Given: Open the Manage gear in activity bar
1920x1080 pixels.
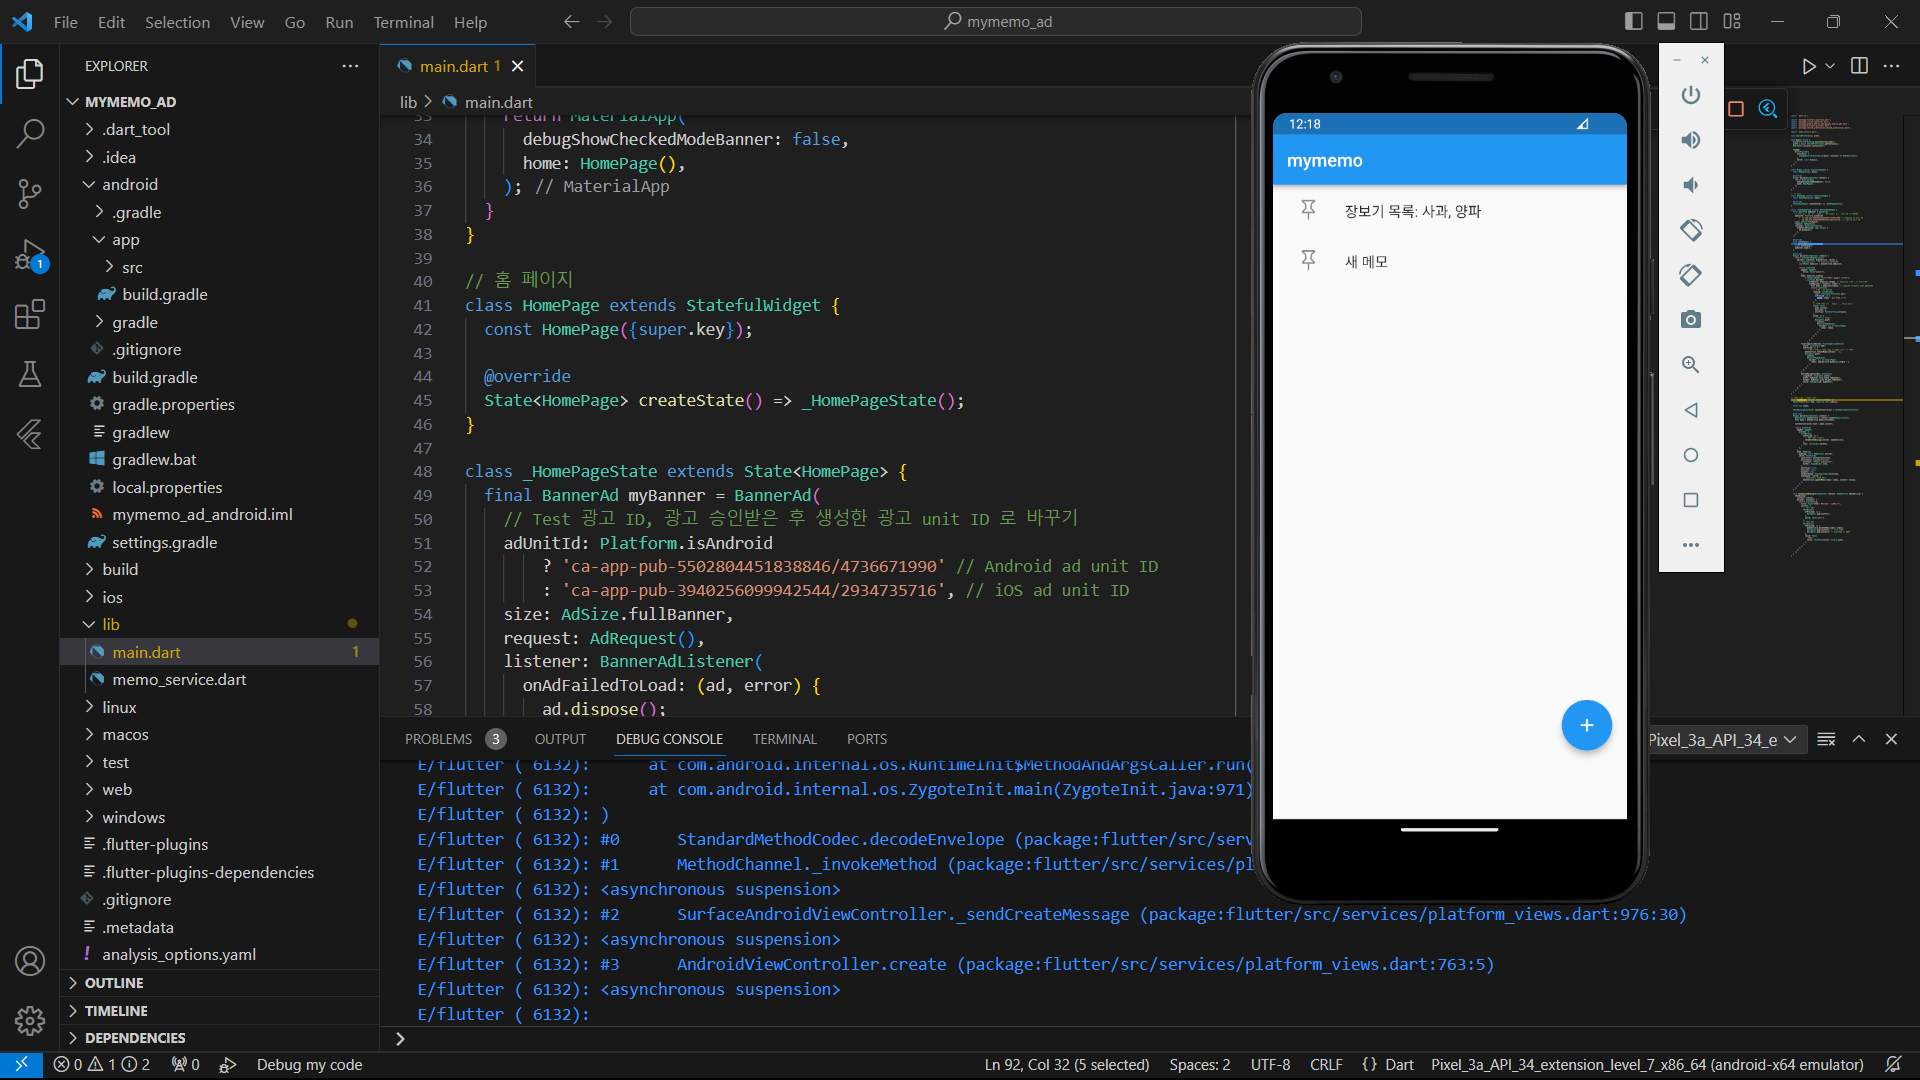Looking at the screenshot, I should 30,1021.
